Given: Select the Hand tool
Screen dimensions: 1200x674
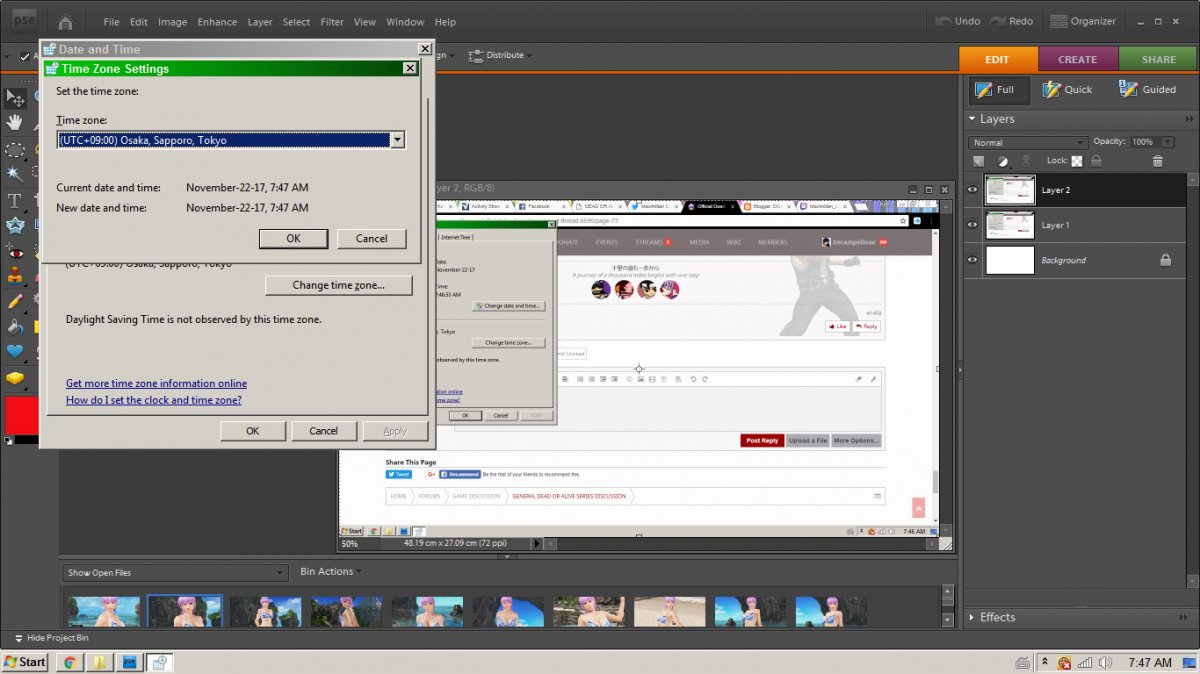Looking at the screenshot, I should (15, 123).
